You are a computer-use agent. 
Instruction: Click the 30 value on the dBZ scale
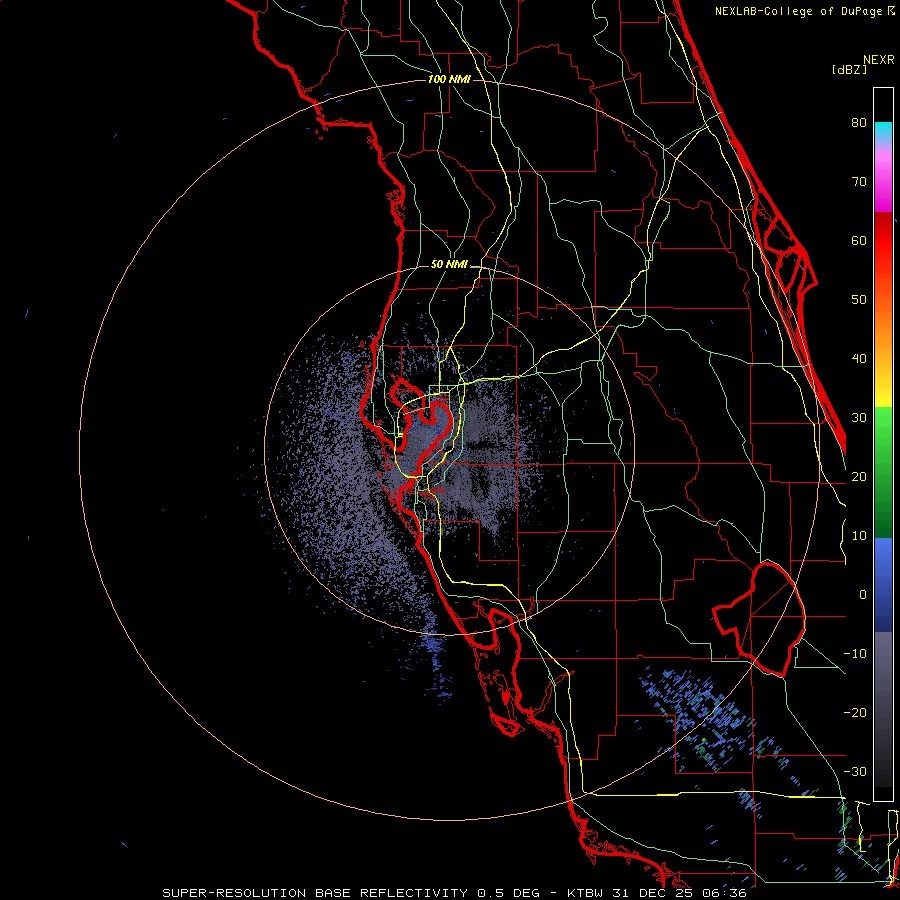[x=859, y=417]
